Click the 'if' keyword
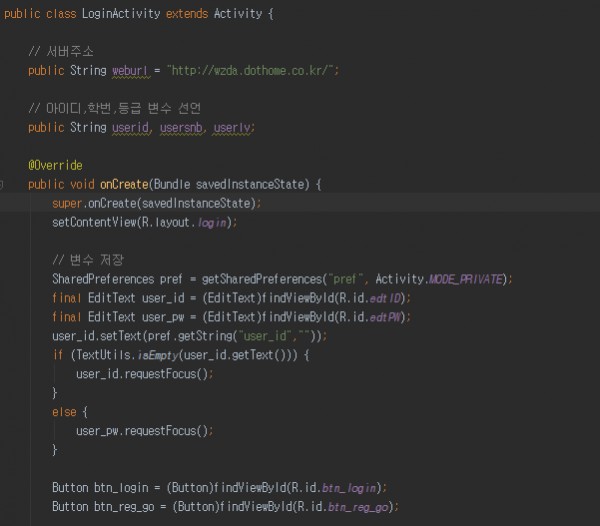600x526 pixels. (x=58, y=355)
